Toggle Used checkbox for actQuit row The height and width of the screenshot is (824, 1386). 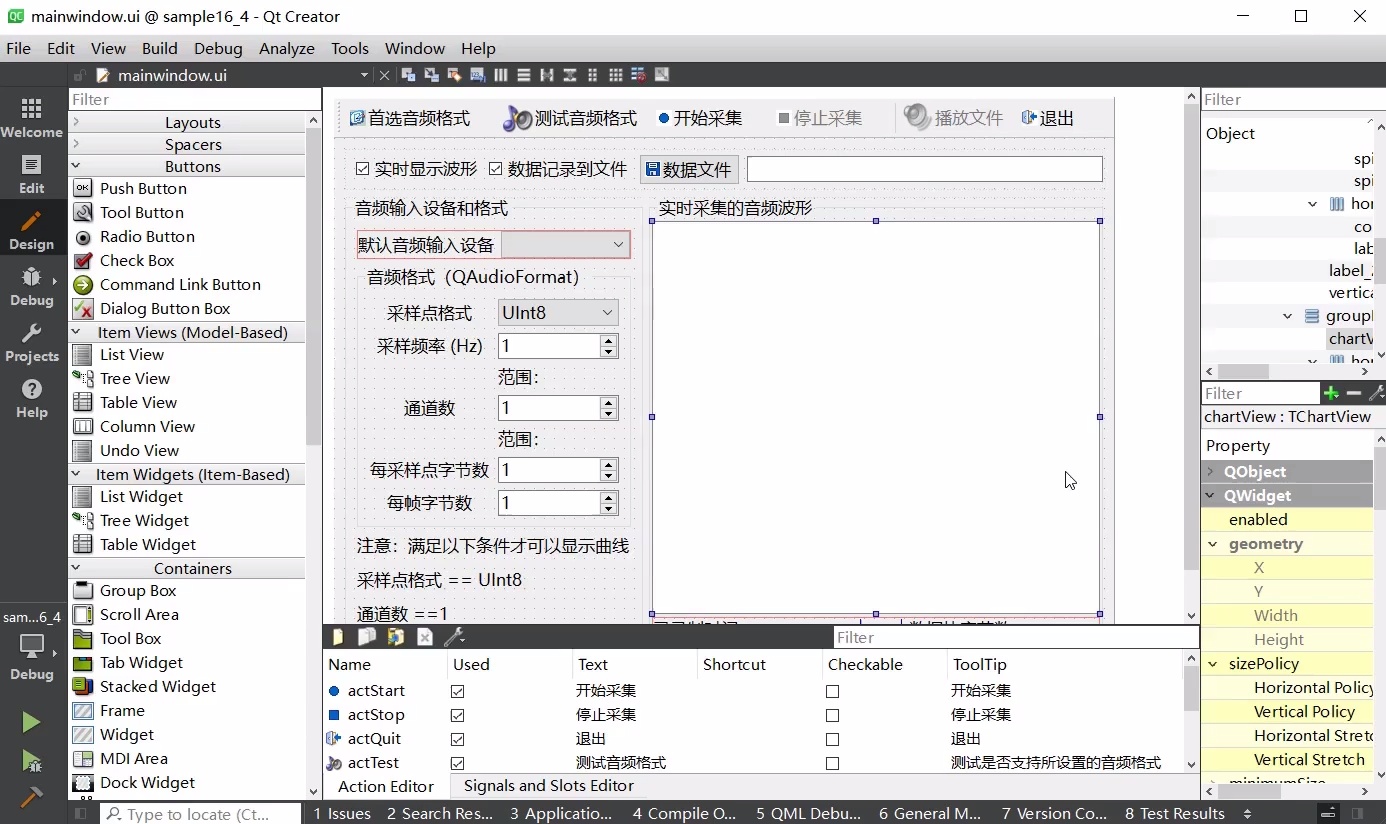click(457, 739)
